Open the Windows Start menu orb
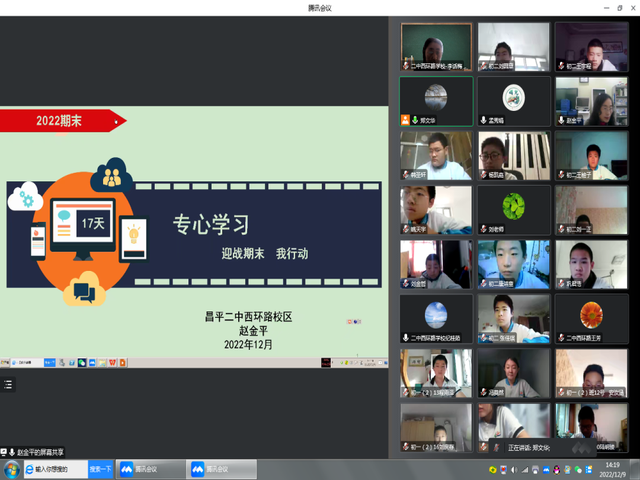This screenshot has height=480, width=640. pos(11,469)
